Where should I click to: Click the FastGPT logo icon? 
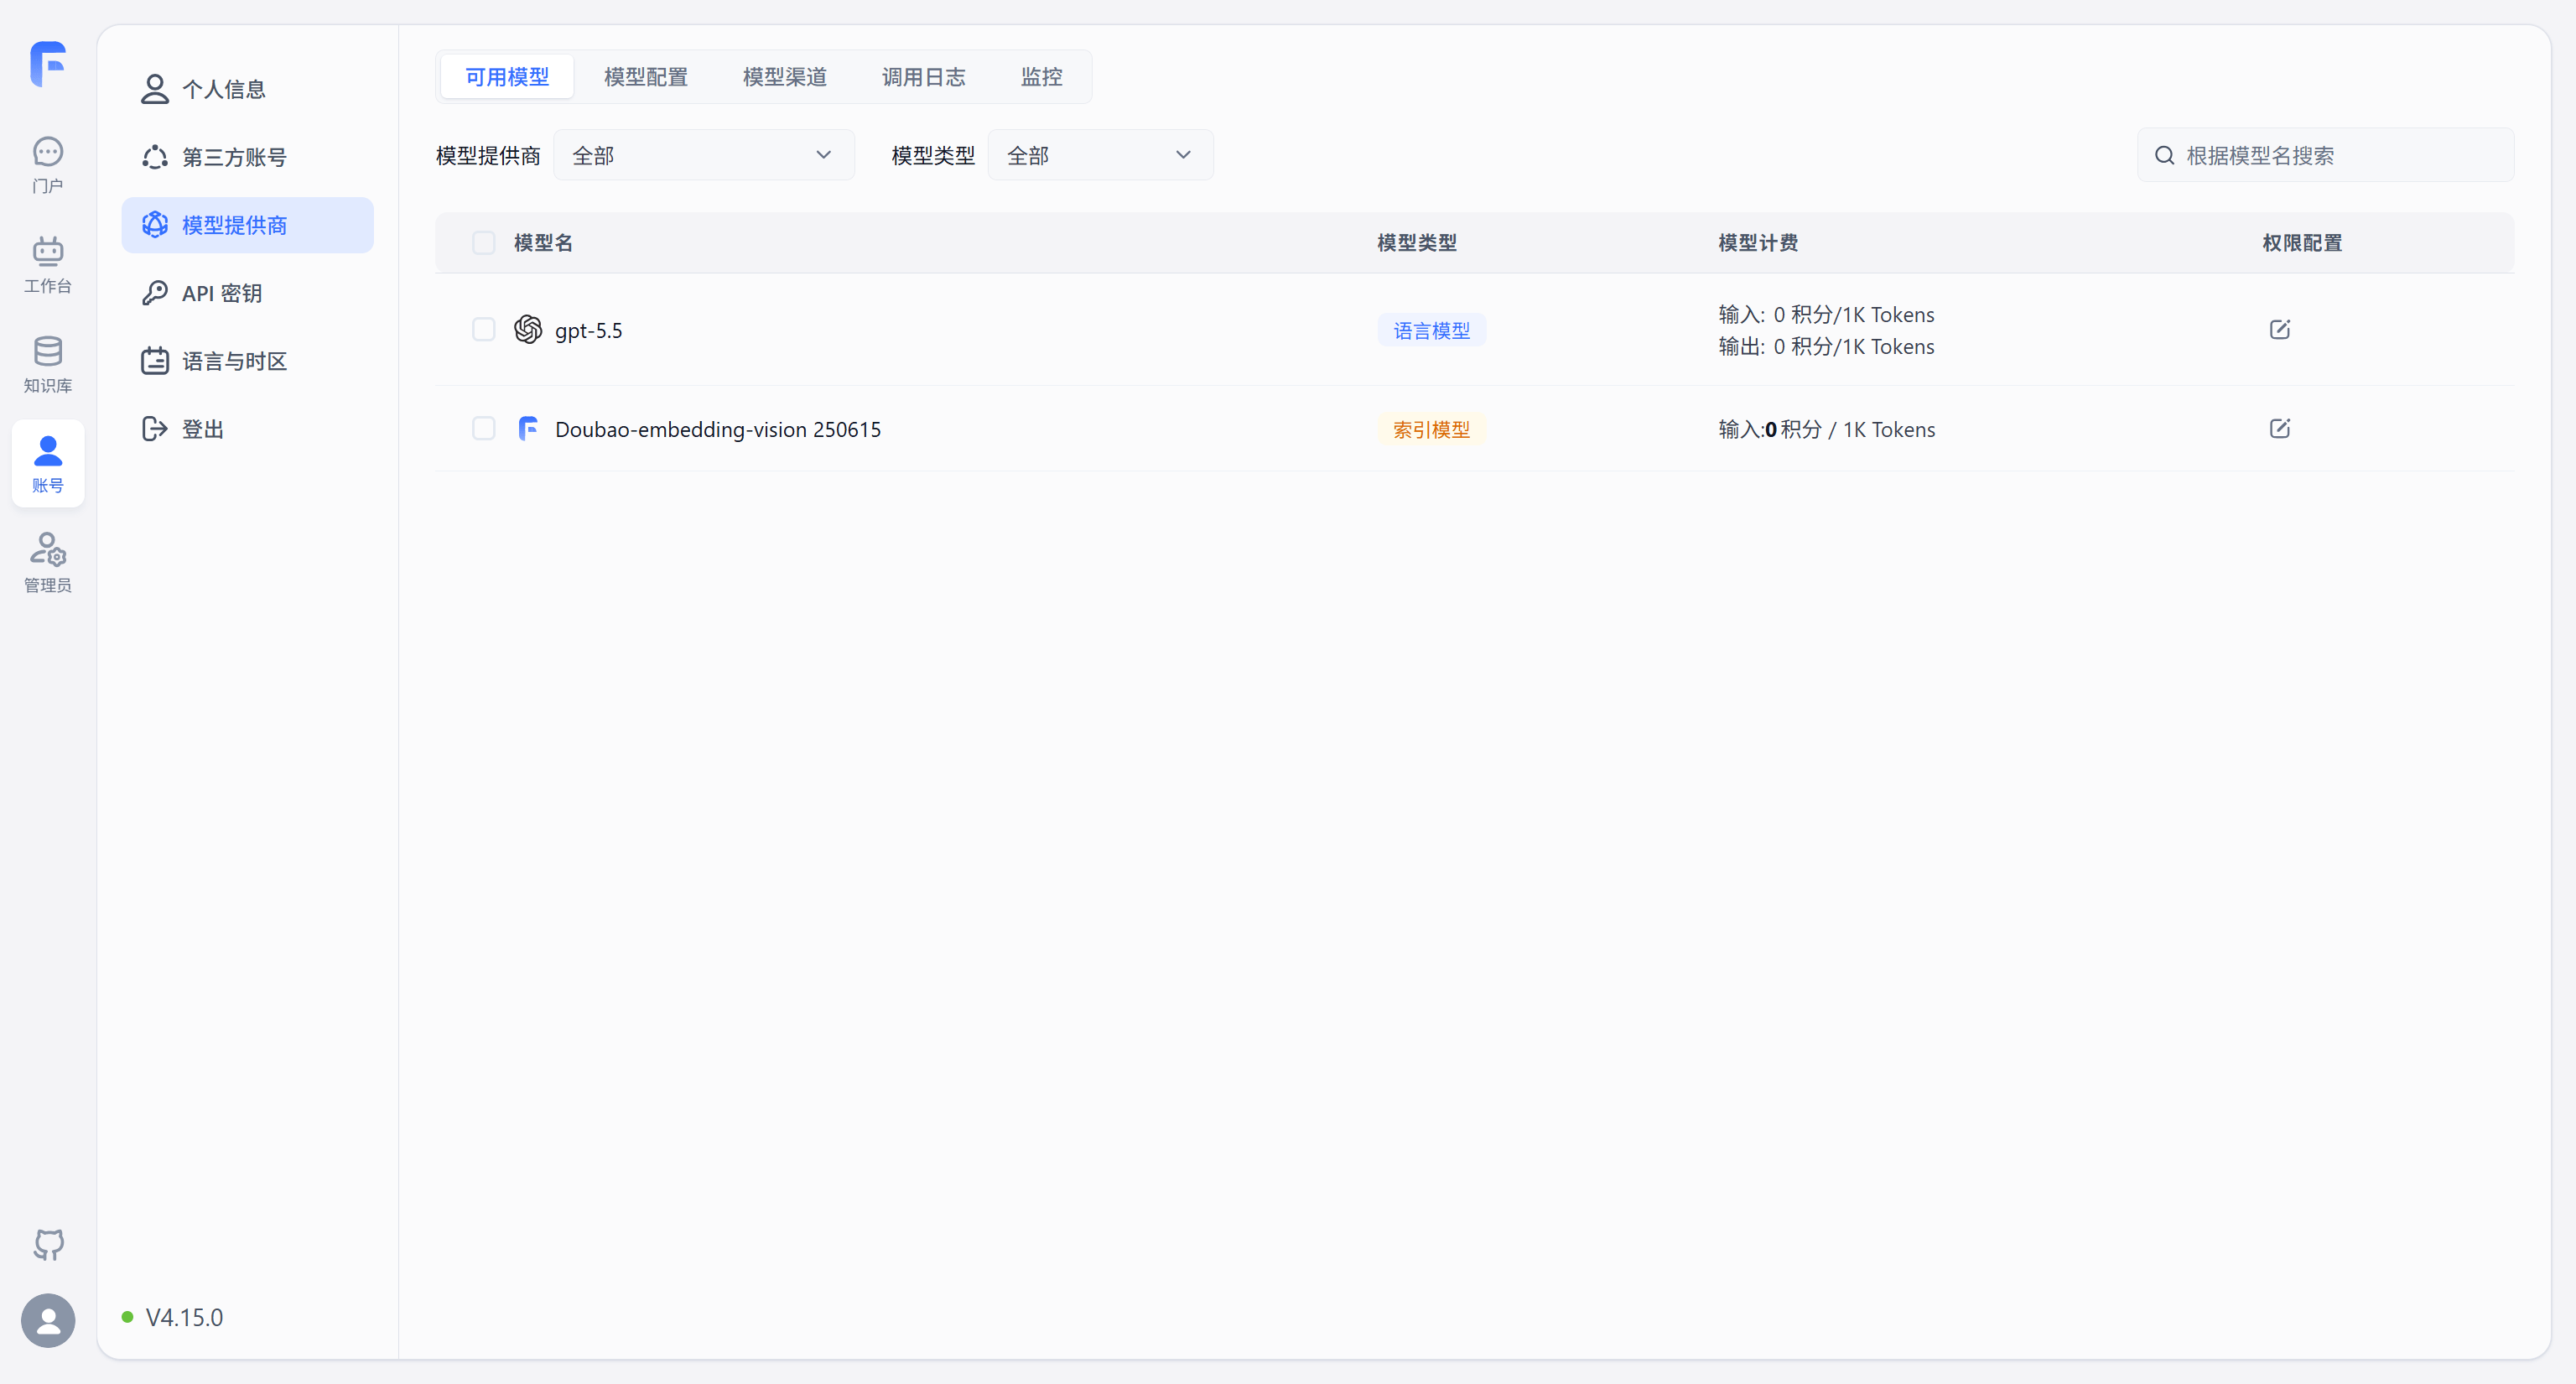47,64
